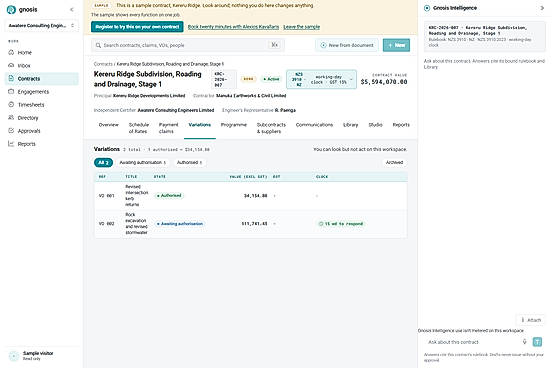Select the All 2 filter pill
552x368 pixels.
point(104,162)
